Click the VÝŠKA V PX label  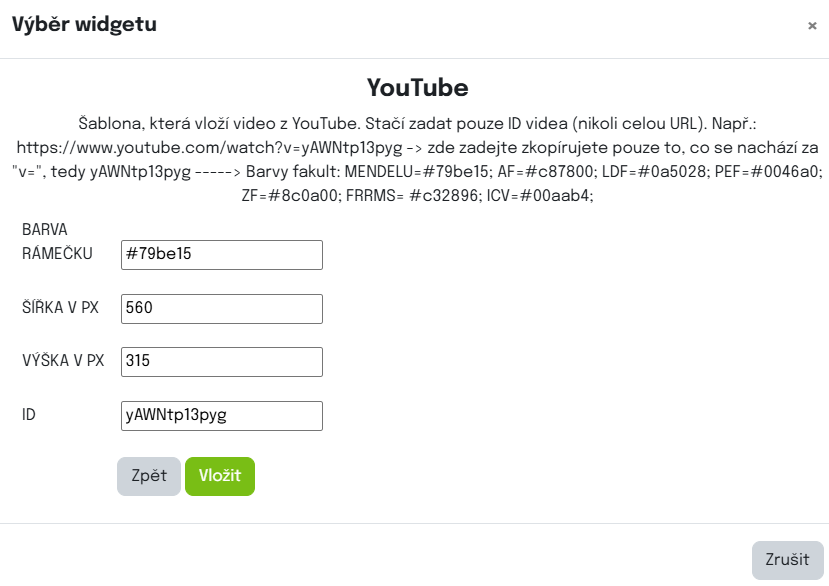click(63, 361)
